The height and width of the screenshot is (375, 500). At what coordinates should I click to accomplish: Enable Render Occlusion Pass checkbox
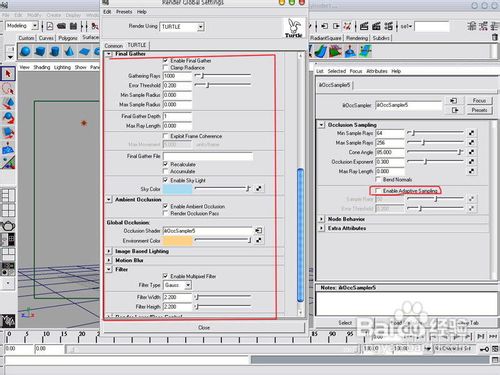165,213
